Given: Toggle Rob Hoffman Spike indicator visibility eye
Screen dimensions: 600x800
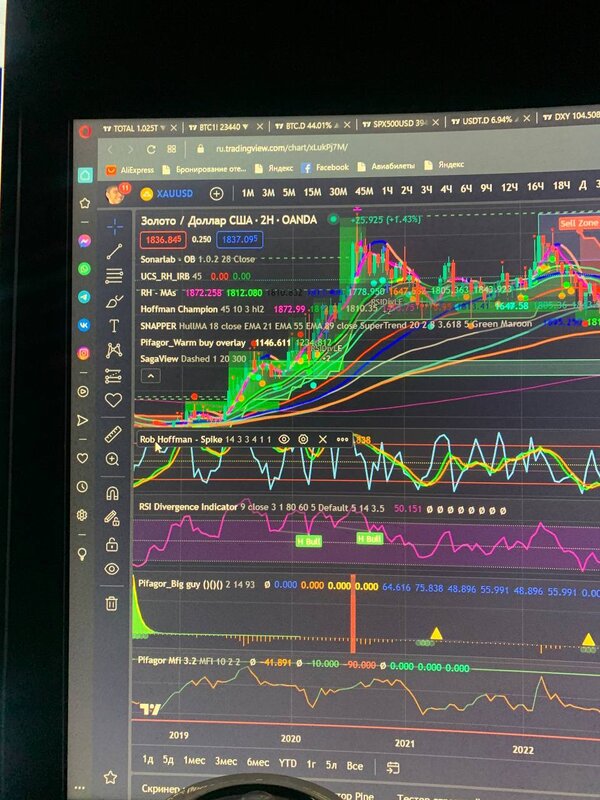Looking at the screenshot, I should 284,439.
